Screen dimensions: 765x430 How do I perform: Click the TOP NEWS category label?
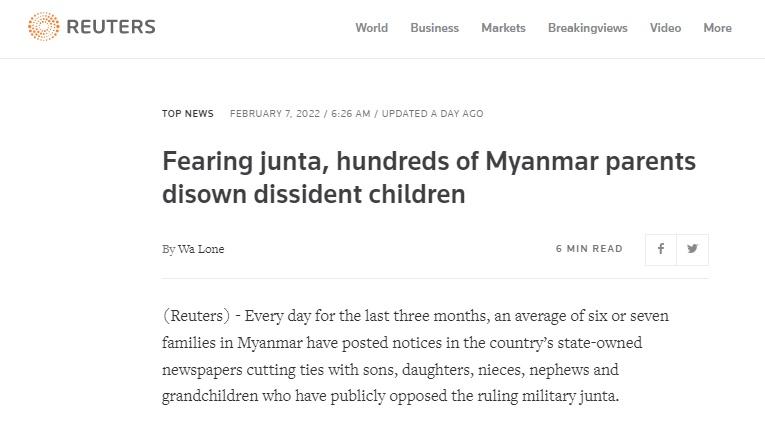point(188,114)
